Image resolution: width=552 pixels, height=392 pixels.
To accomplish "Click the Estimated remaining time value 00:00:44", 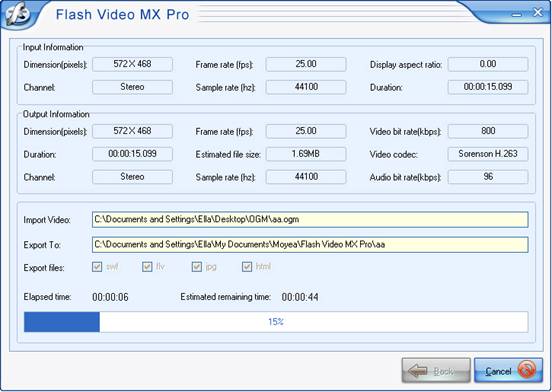I will point(300,297).
